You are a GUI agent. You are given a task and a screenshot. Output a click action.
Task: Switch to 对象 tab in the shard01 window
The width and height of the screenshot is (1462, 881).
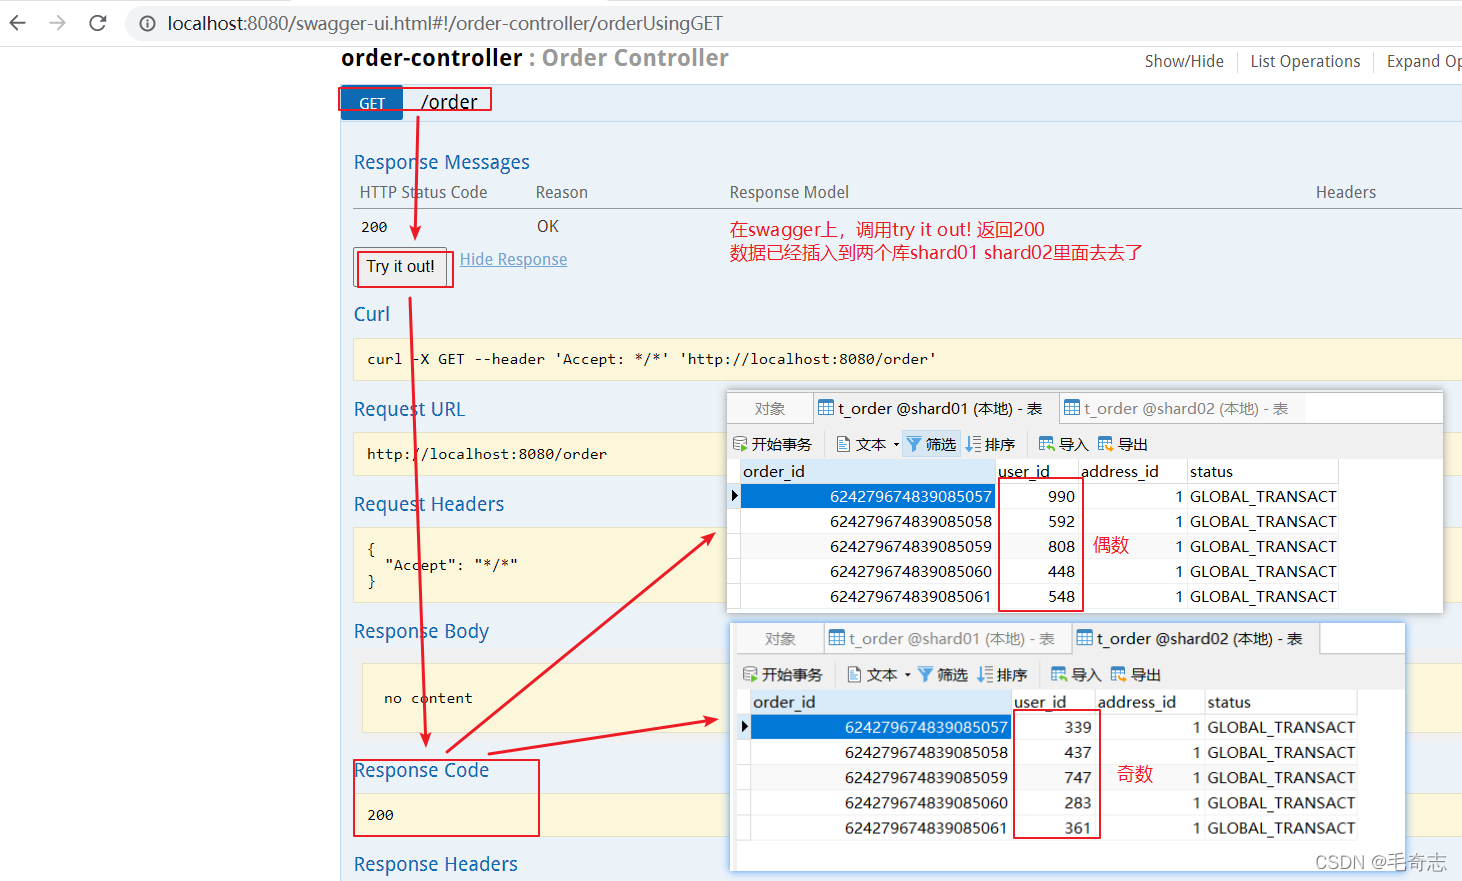770,409
